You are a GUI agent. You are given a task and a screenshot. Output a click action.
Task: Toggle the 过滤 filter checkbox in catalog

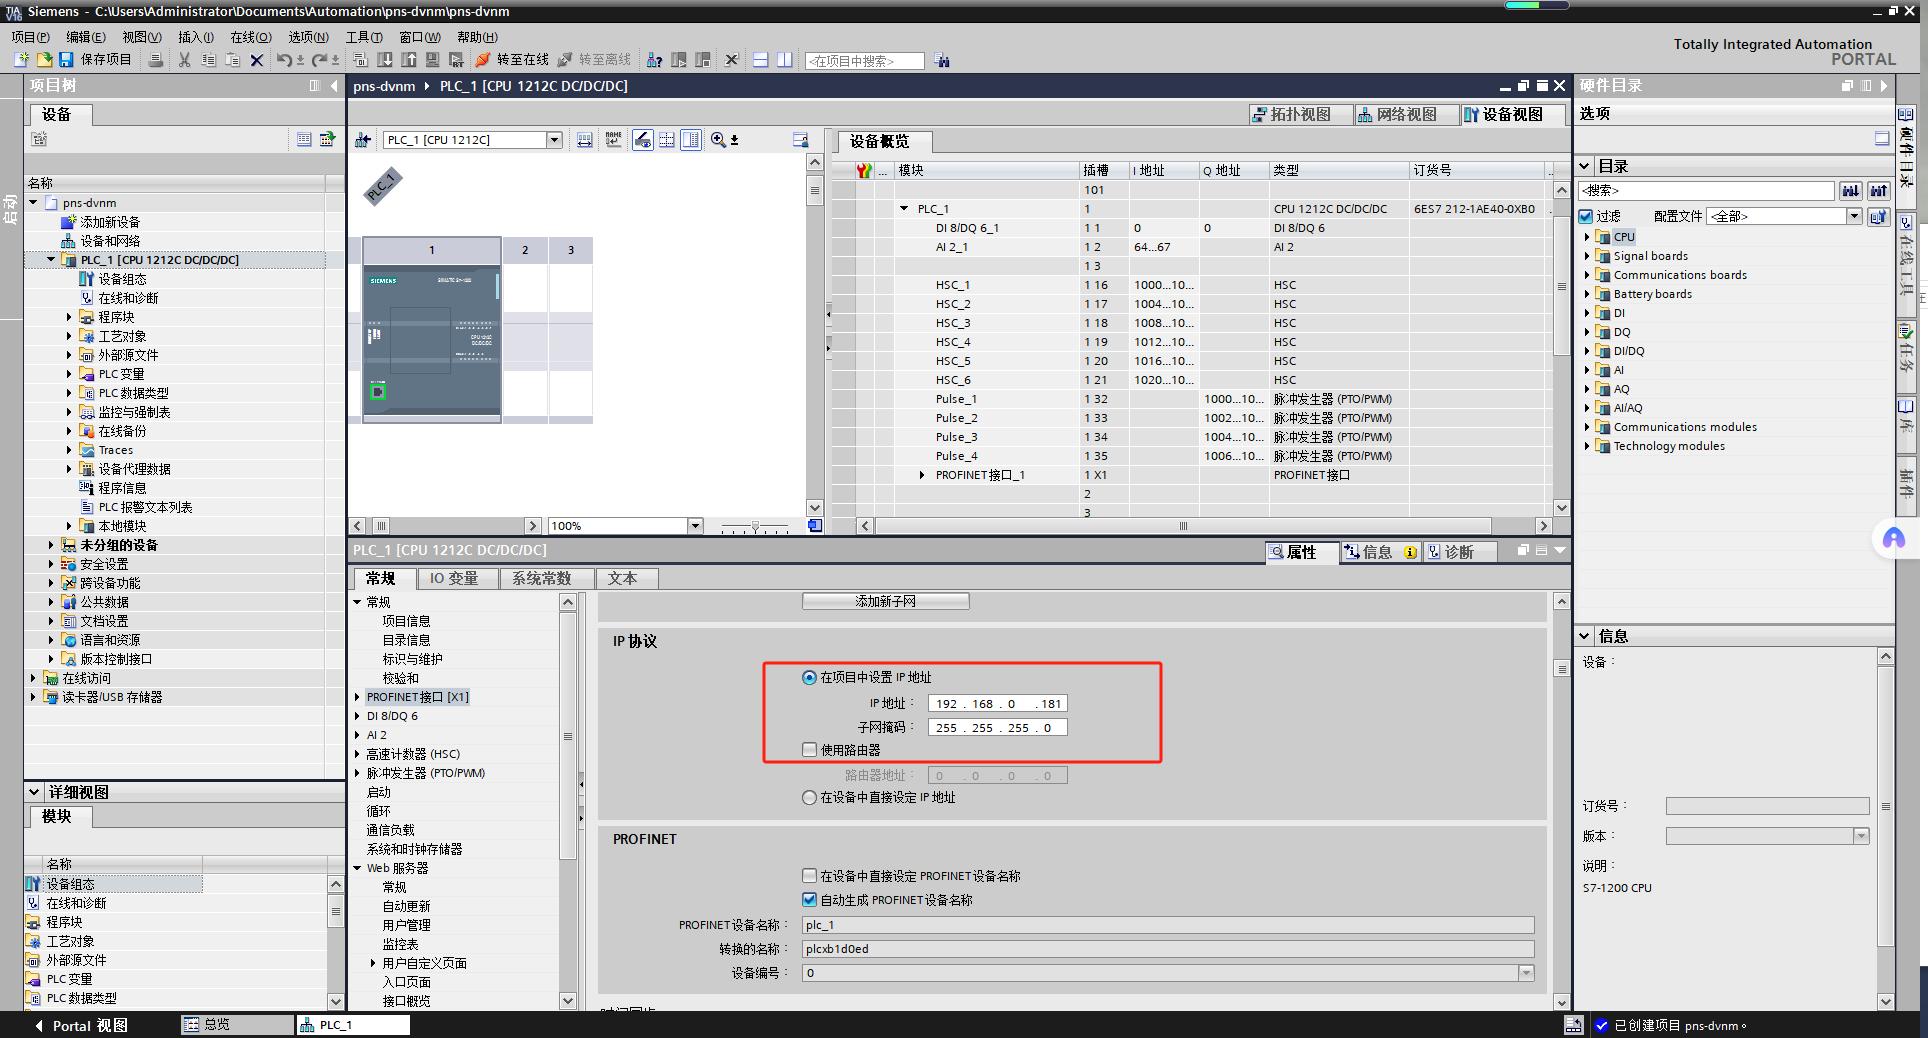coord(1586,216)
